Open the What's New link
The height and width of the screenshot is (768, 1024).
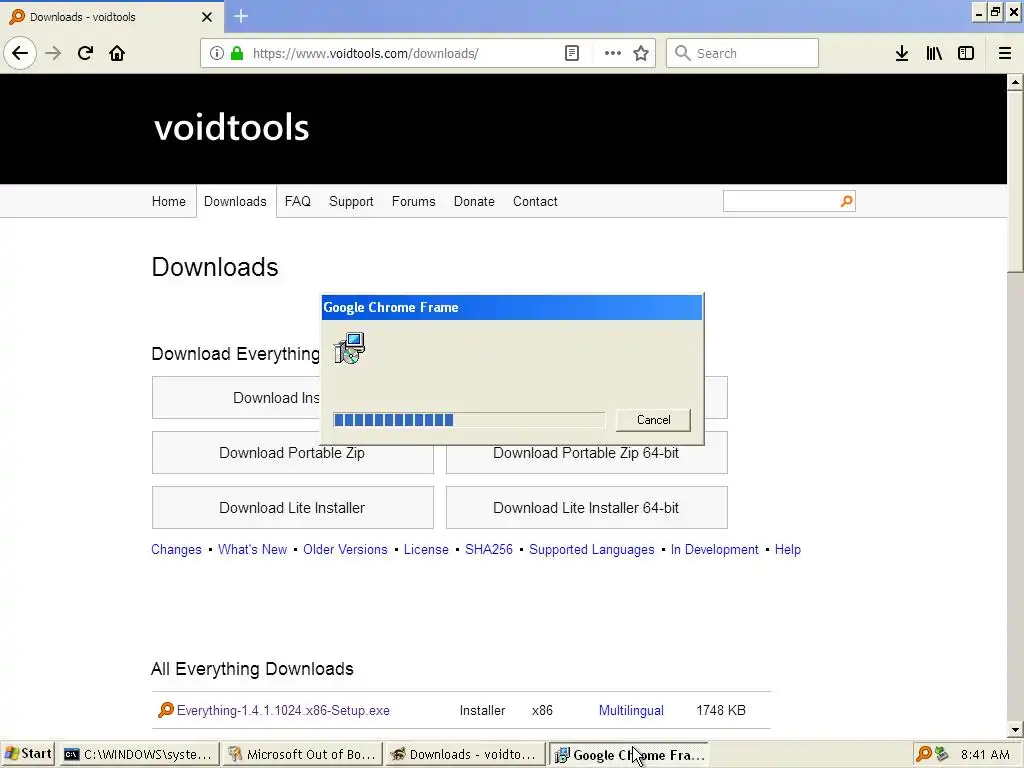click(x=253, y=549)
